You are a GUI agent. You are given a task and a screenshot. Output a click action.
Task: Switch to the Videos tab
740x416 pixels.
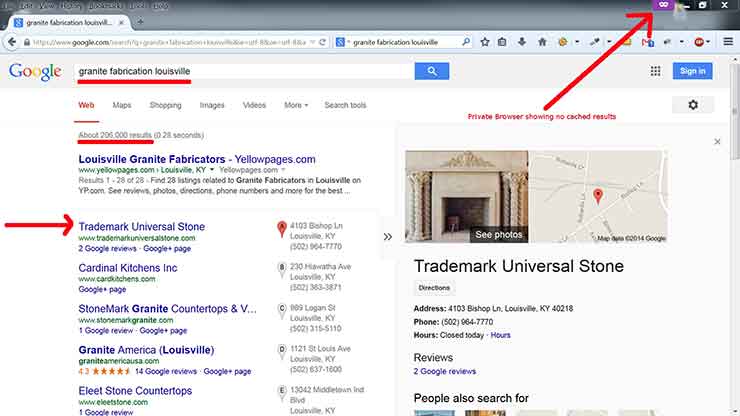point(254,105)
